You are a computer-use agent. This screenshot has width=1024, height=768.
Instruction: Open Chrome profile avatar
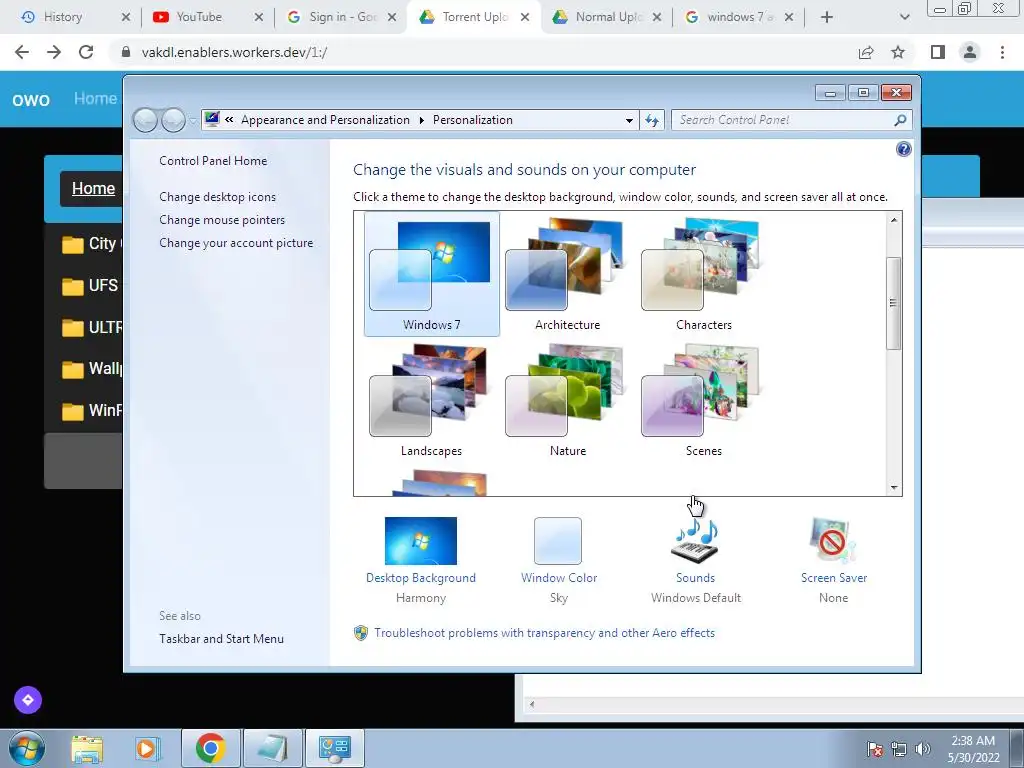[x=970, y=52]
